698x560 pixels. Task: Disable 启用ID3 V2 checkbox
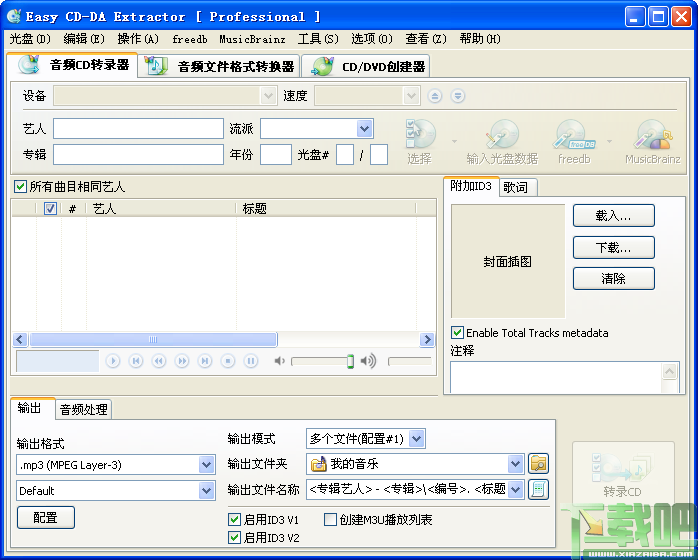pos(234,538)
